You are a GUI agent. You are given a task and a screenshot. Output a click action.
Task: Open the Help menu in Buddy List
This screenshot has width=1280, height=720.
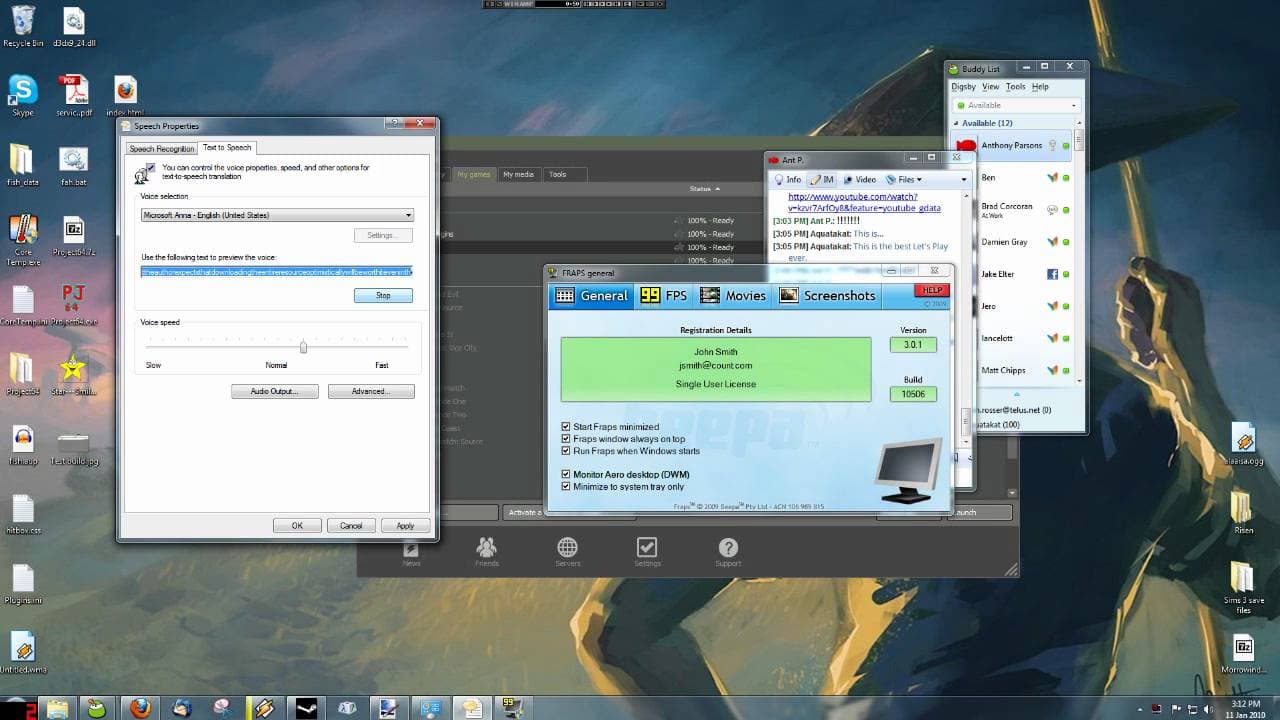pyautogui.click(x=1040, y=87)
